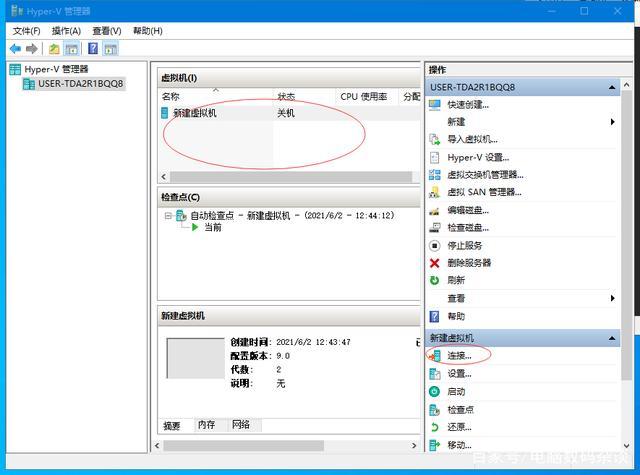Collapse the USER-TDA2R1BQQ8 actions section
640x475 pixels.
612,87
